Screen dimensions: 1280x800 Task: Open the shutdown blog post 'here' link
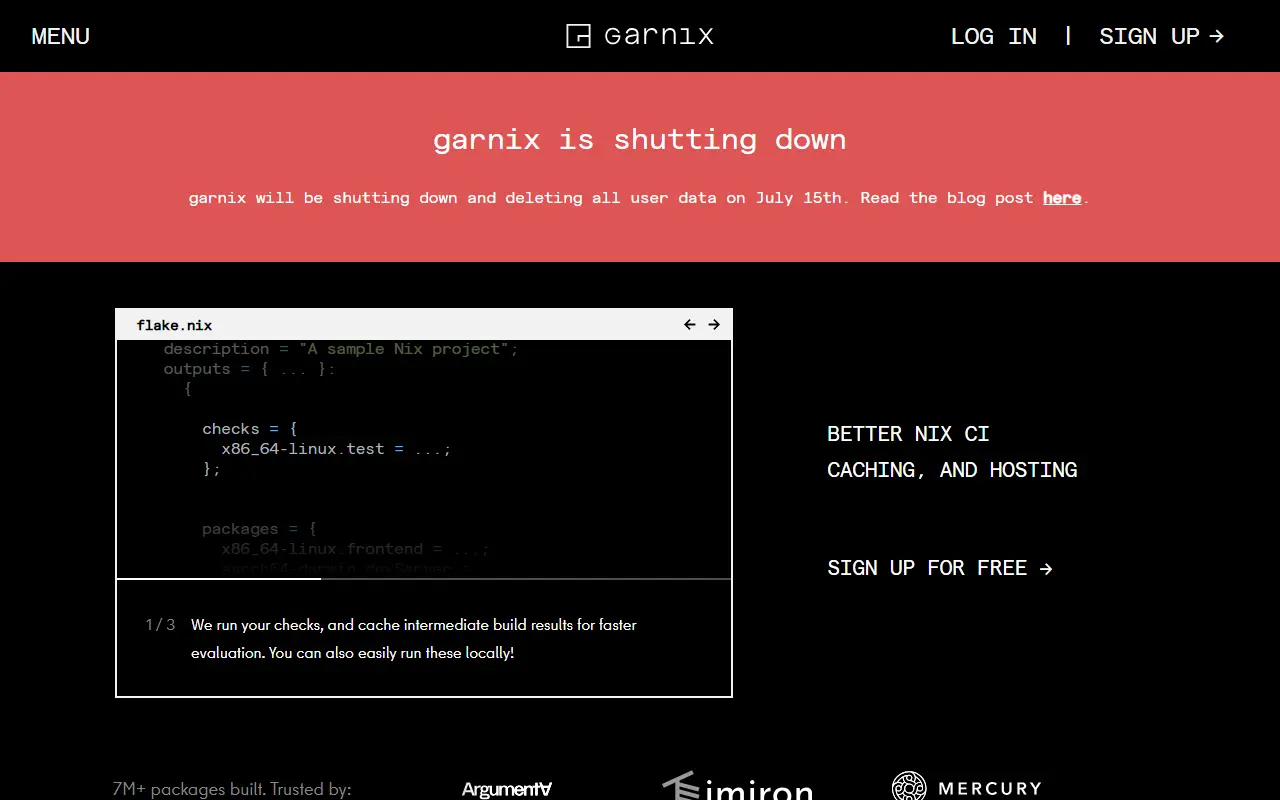pyautogui.click(x=1062, y=198)
